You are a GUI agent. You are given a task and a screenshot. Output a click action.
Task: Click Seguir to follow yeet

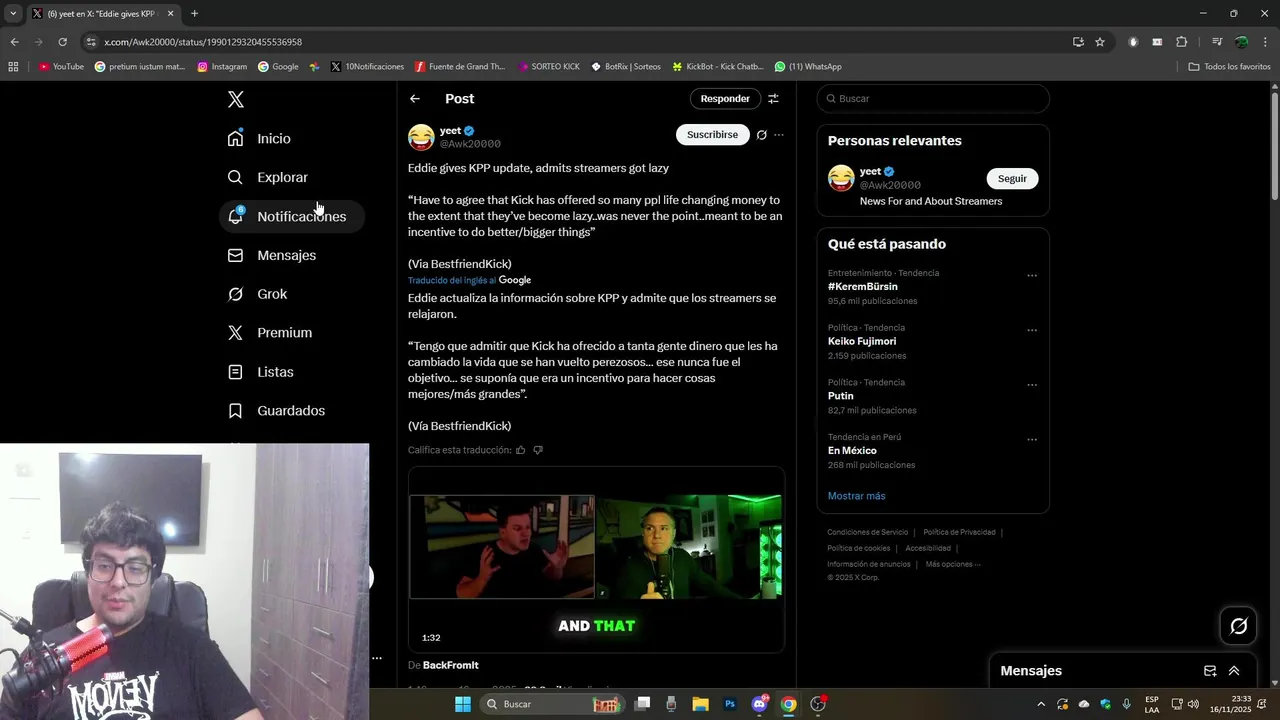(1012, 178)
